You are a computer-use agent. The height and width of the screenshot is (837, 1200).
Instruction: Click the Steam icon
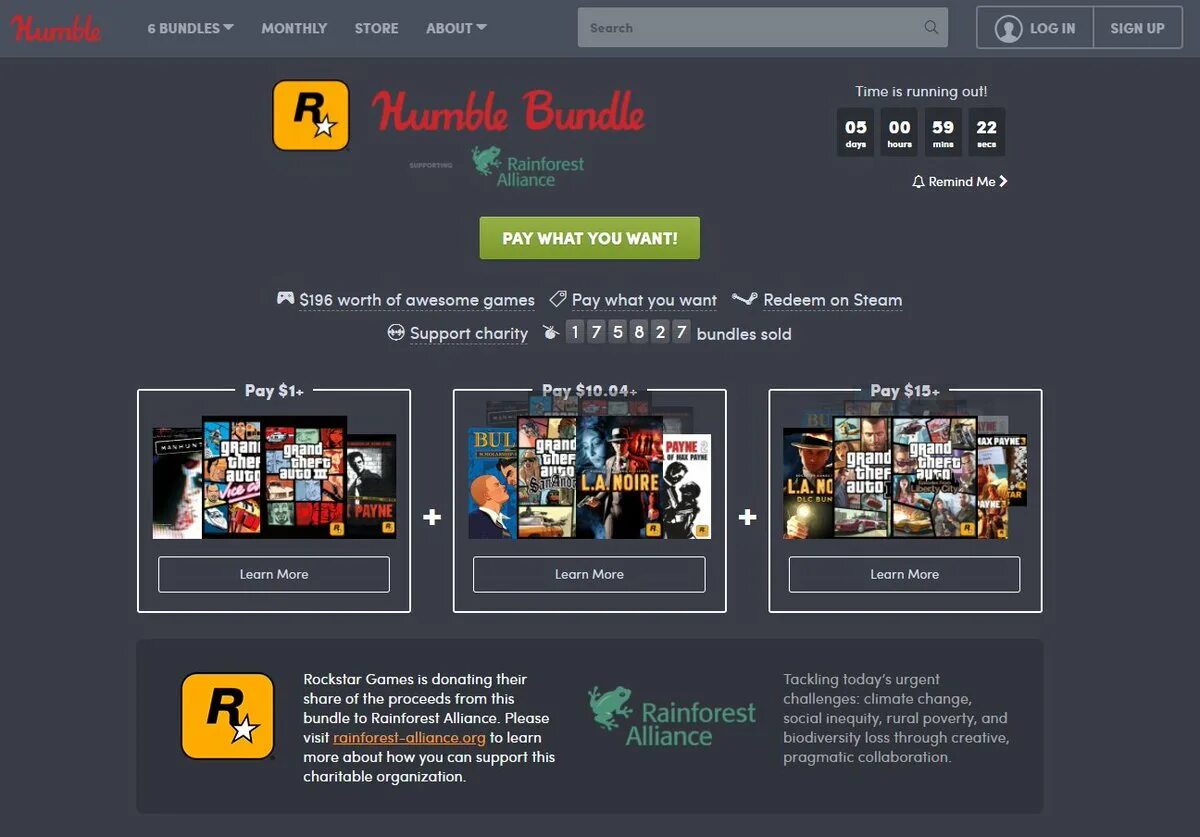pyautogui.click(x=744, y=298)
